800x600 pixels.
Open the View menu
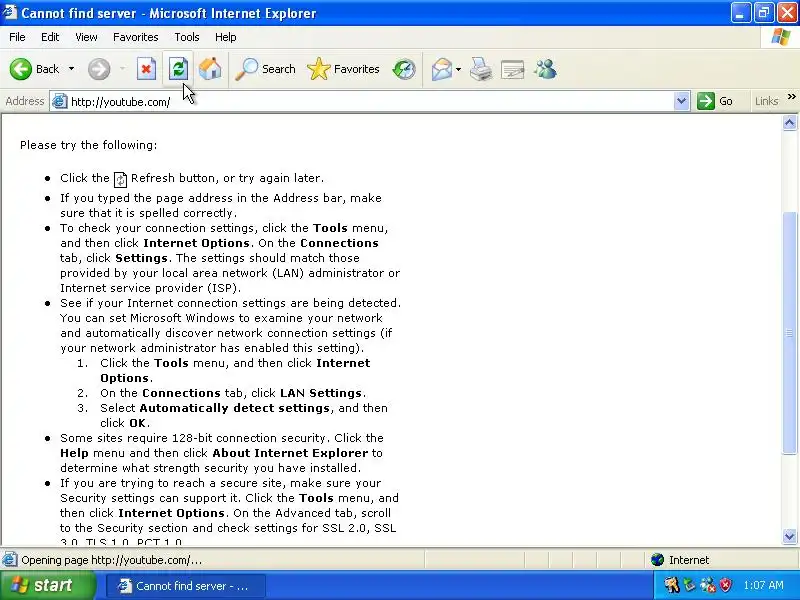click(86, 37)
